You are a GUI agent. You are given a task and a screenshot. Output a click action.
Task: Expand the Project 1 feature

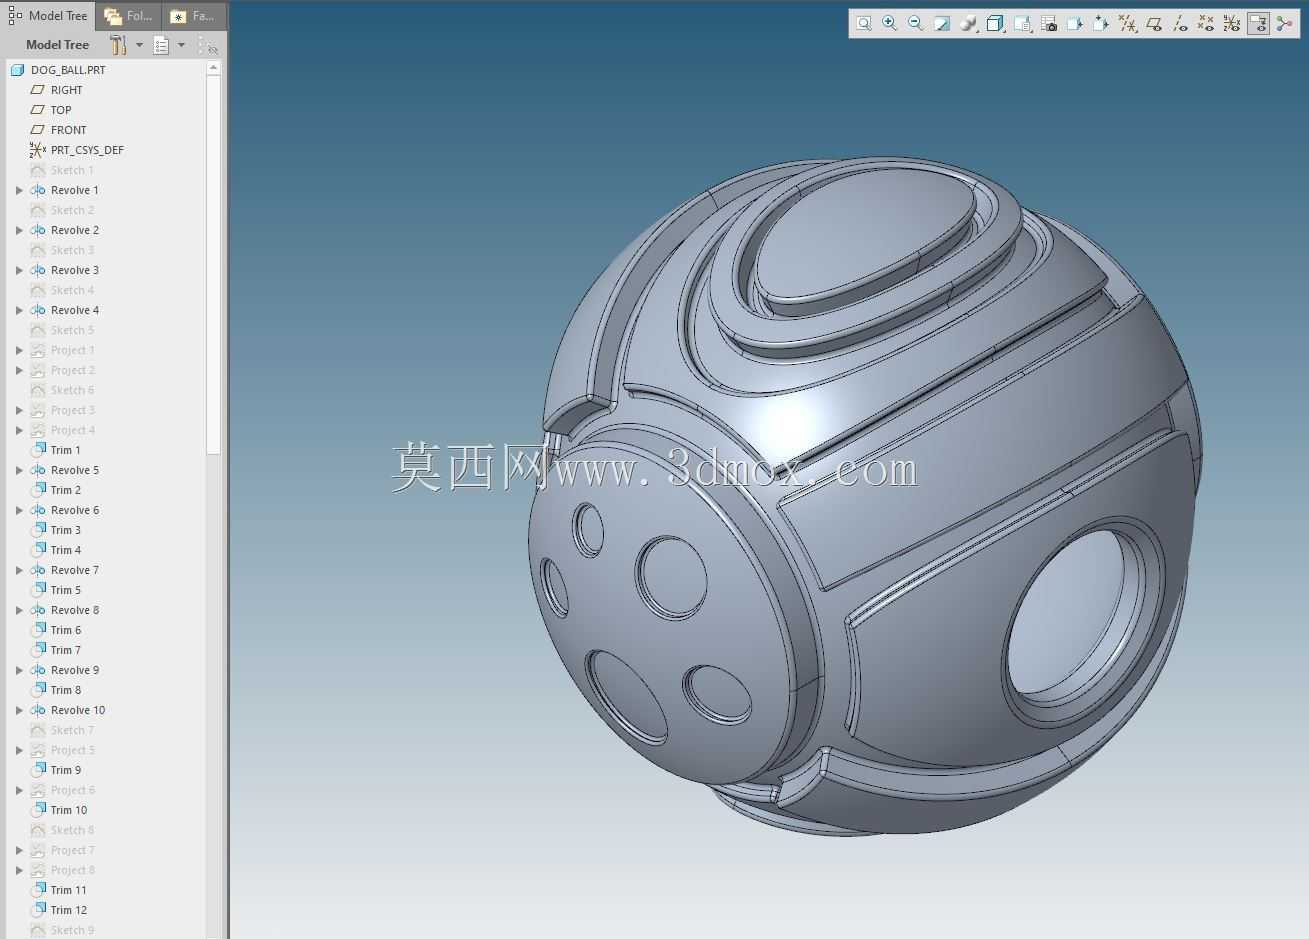tap(19, 350)
